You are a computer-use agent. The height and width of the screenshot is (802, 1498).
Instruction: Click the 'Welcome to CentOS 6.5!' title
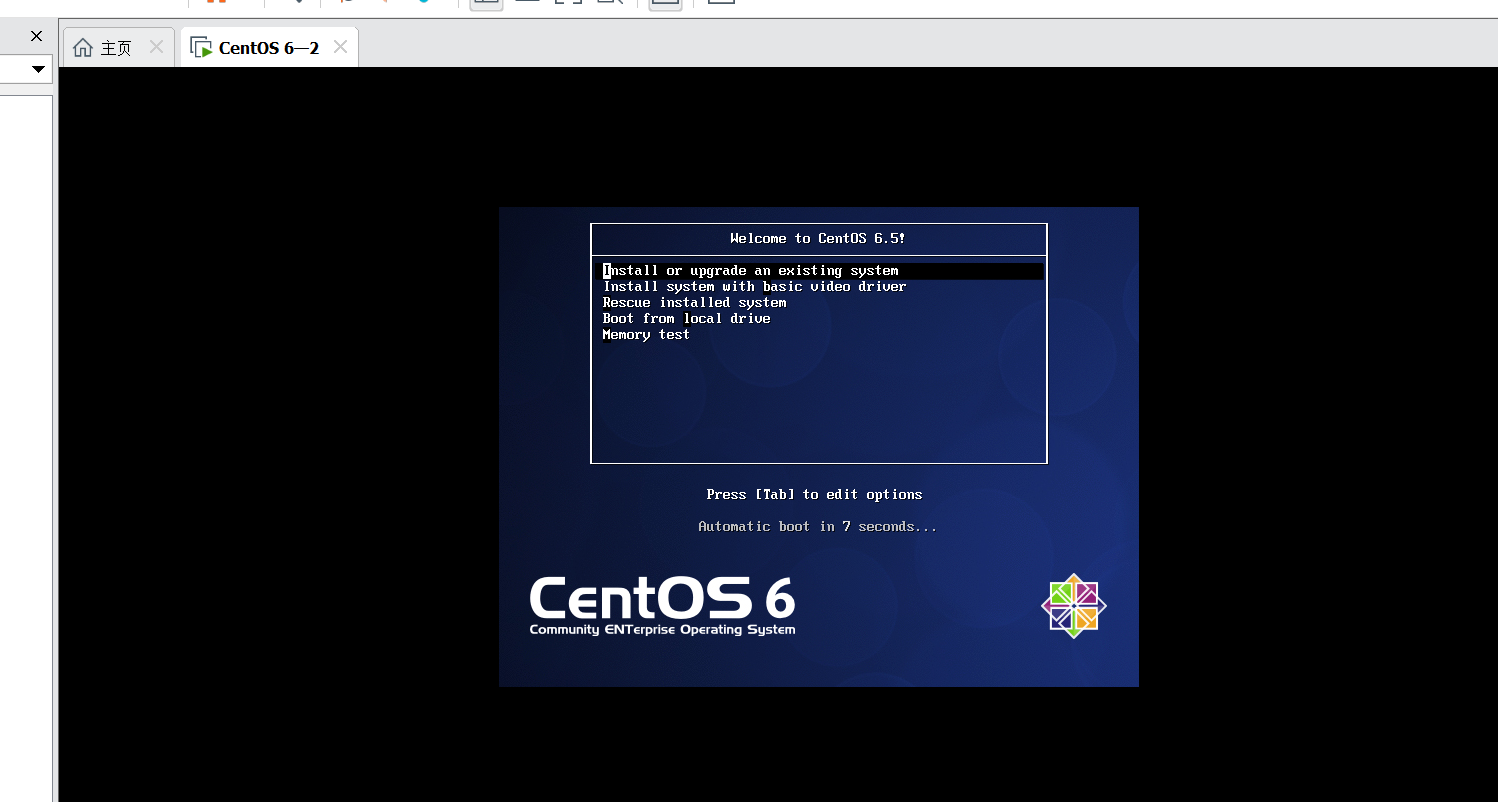tap(818, 239)
